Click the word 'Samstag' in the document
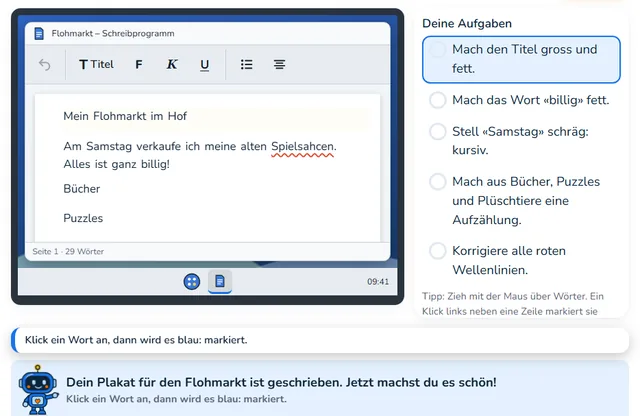Viewport: 640px width, 416px height. coord(109,147)
